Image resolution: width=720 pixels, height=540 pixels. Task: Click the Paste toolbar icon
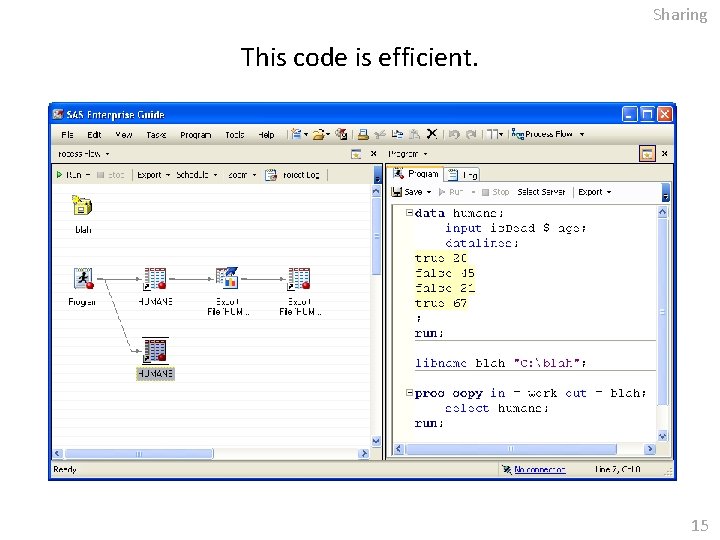click(x=414, y=134)
